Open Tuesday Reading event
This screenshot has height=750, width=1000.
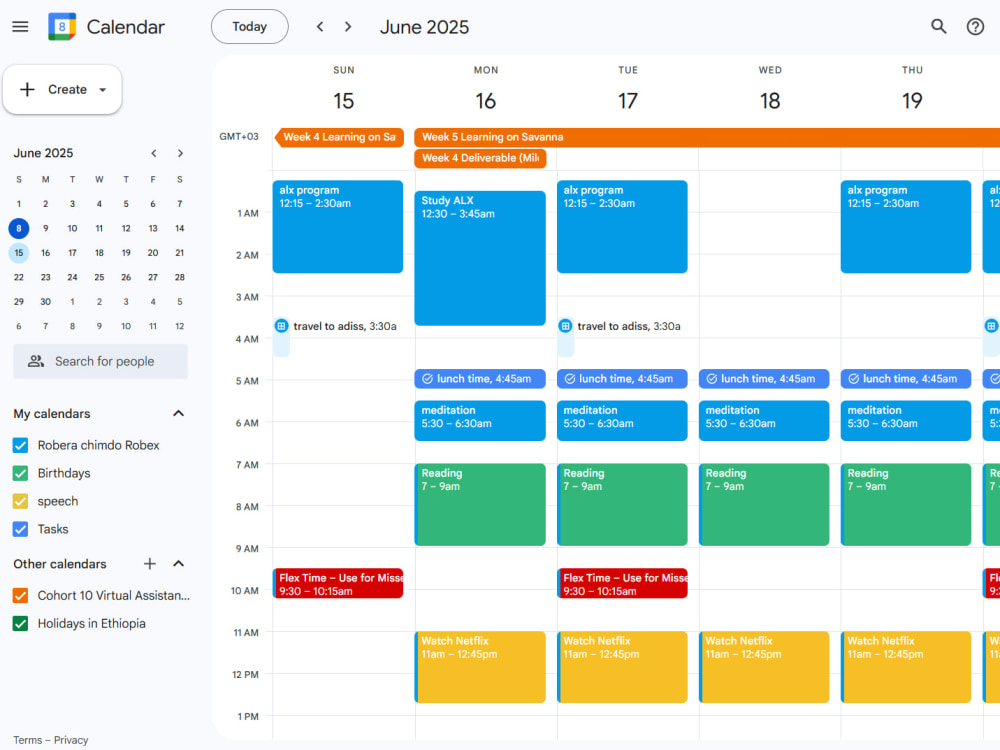click(622, 504)
